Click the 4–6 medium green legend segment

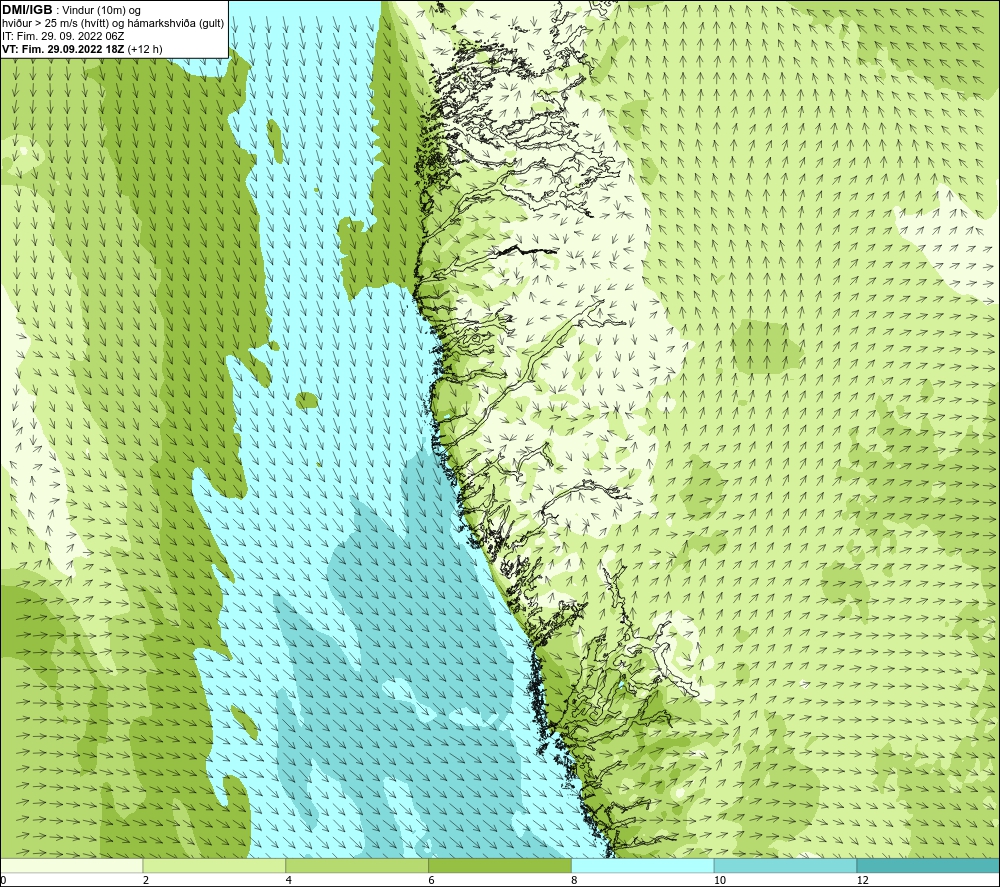coord(357,865)
